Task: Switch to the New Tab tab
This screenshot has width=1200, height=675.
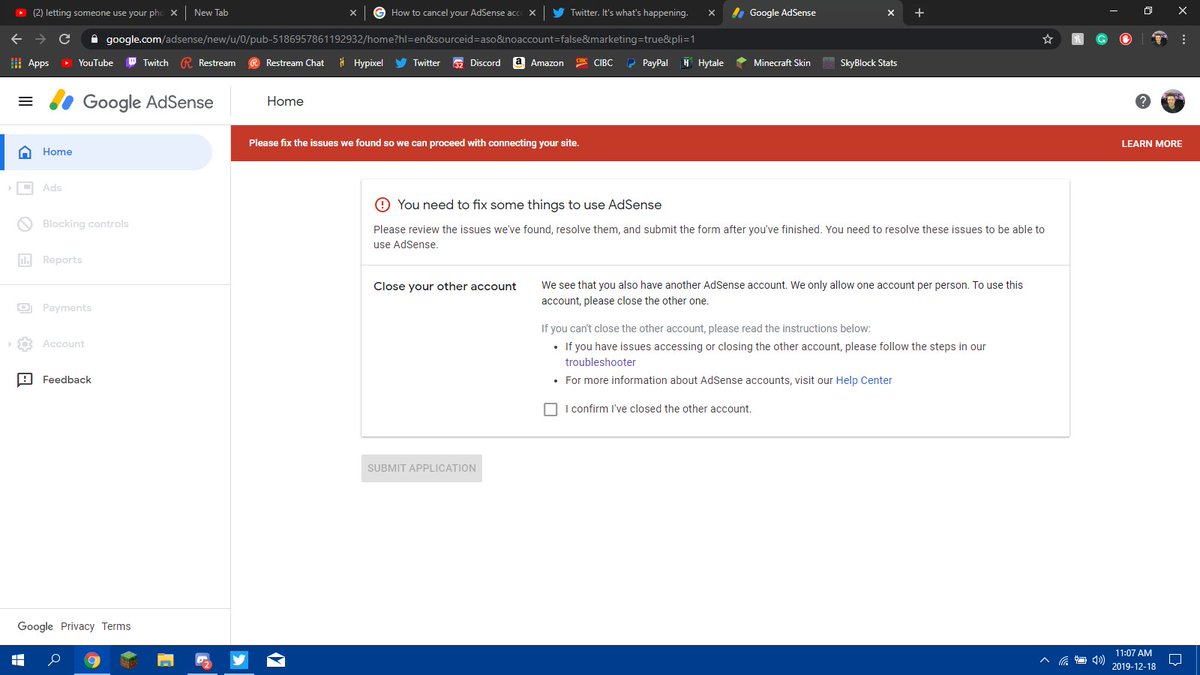Action: [x=274, y=13]
